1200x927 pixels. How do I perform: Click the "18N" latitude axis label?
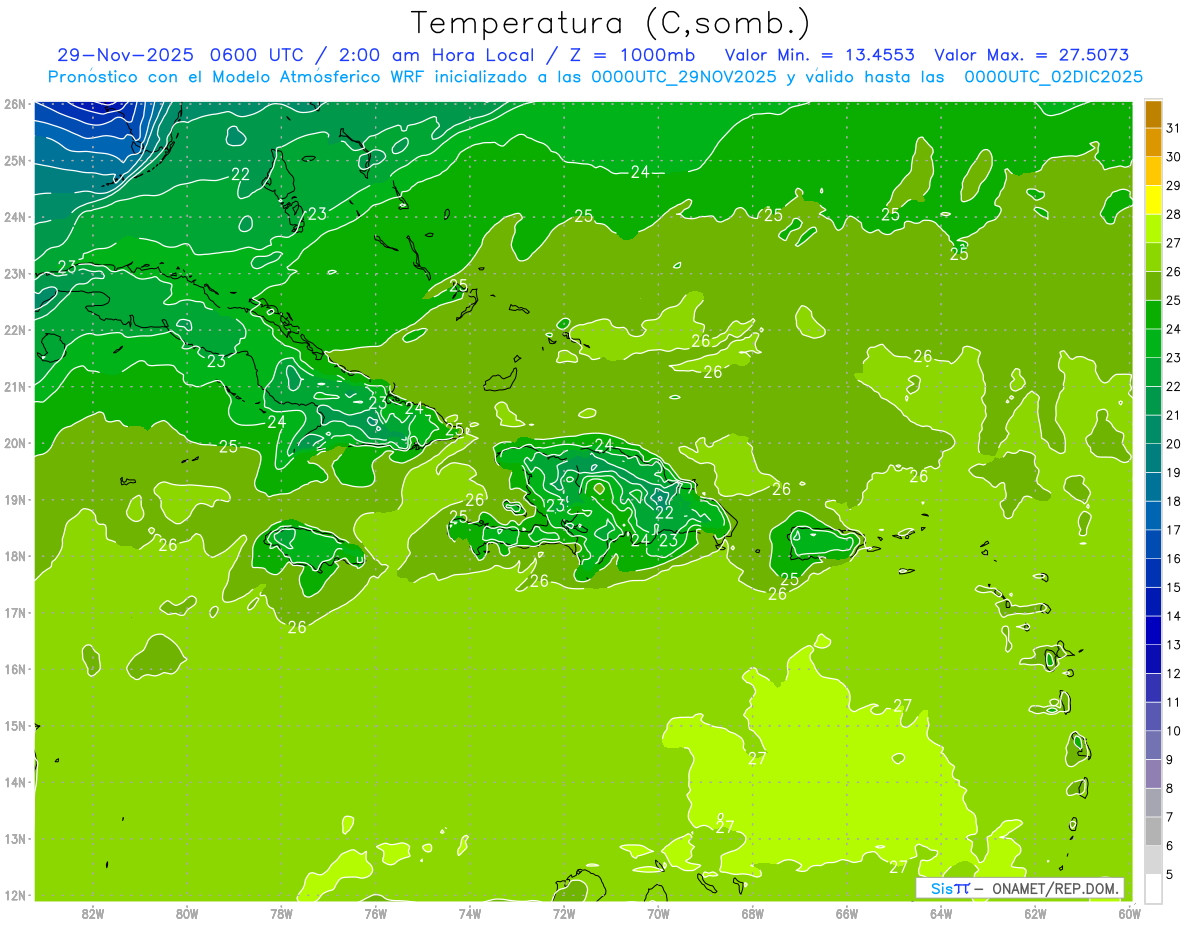click(x=15, y=556)
